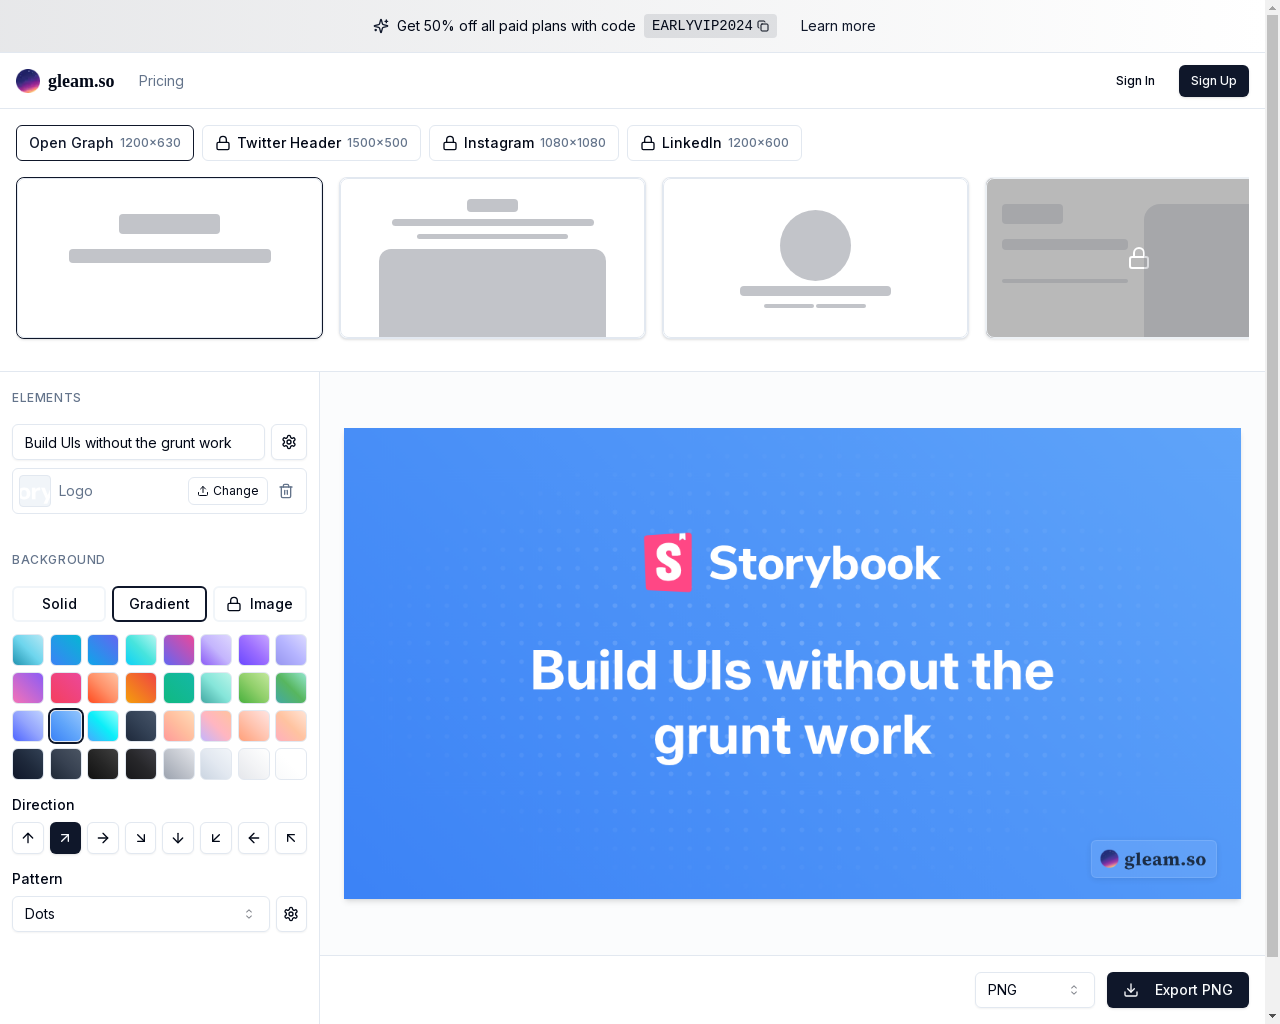1280x1024 pixels.
Task: Pick the magenta-purple swatch starting second row
Action: [28, 688]
